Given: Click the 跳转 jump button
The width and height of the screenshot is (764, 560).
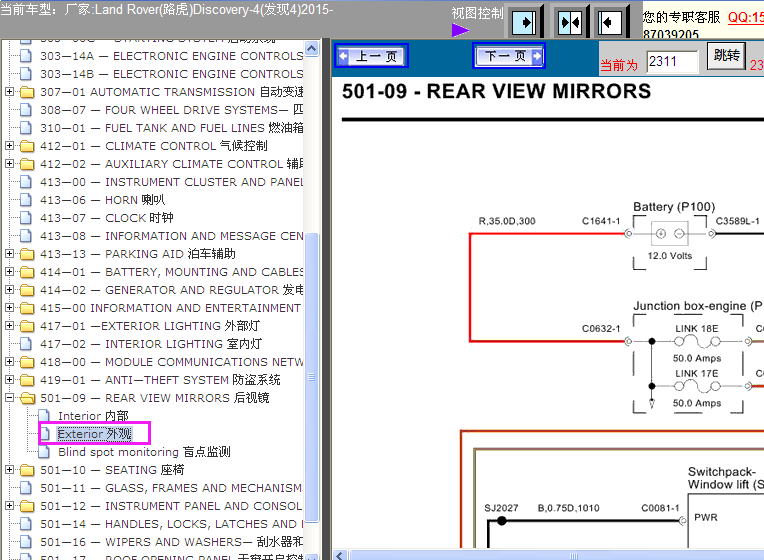Looking at the screenshot, I should [726, 56].
